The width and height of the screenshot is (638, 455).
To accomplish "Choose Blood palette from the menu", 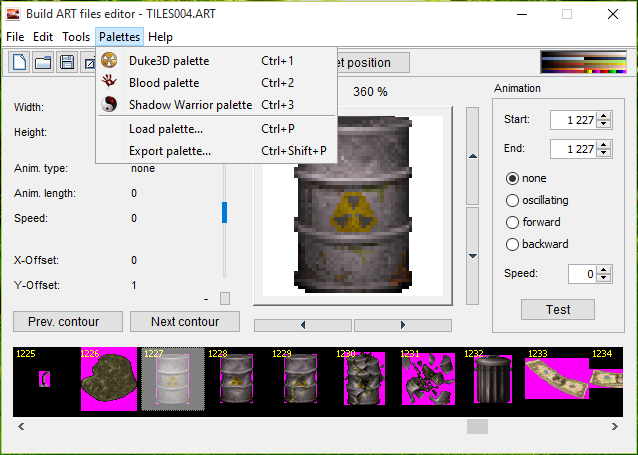I will 216,83.
